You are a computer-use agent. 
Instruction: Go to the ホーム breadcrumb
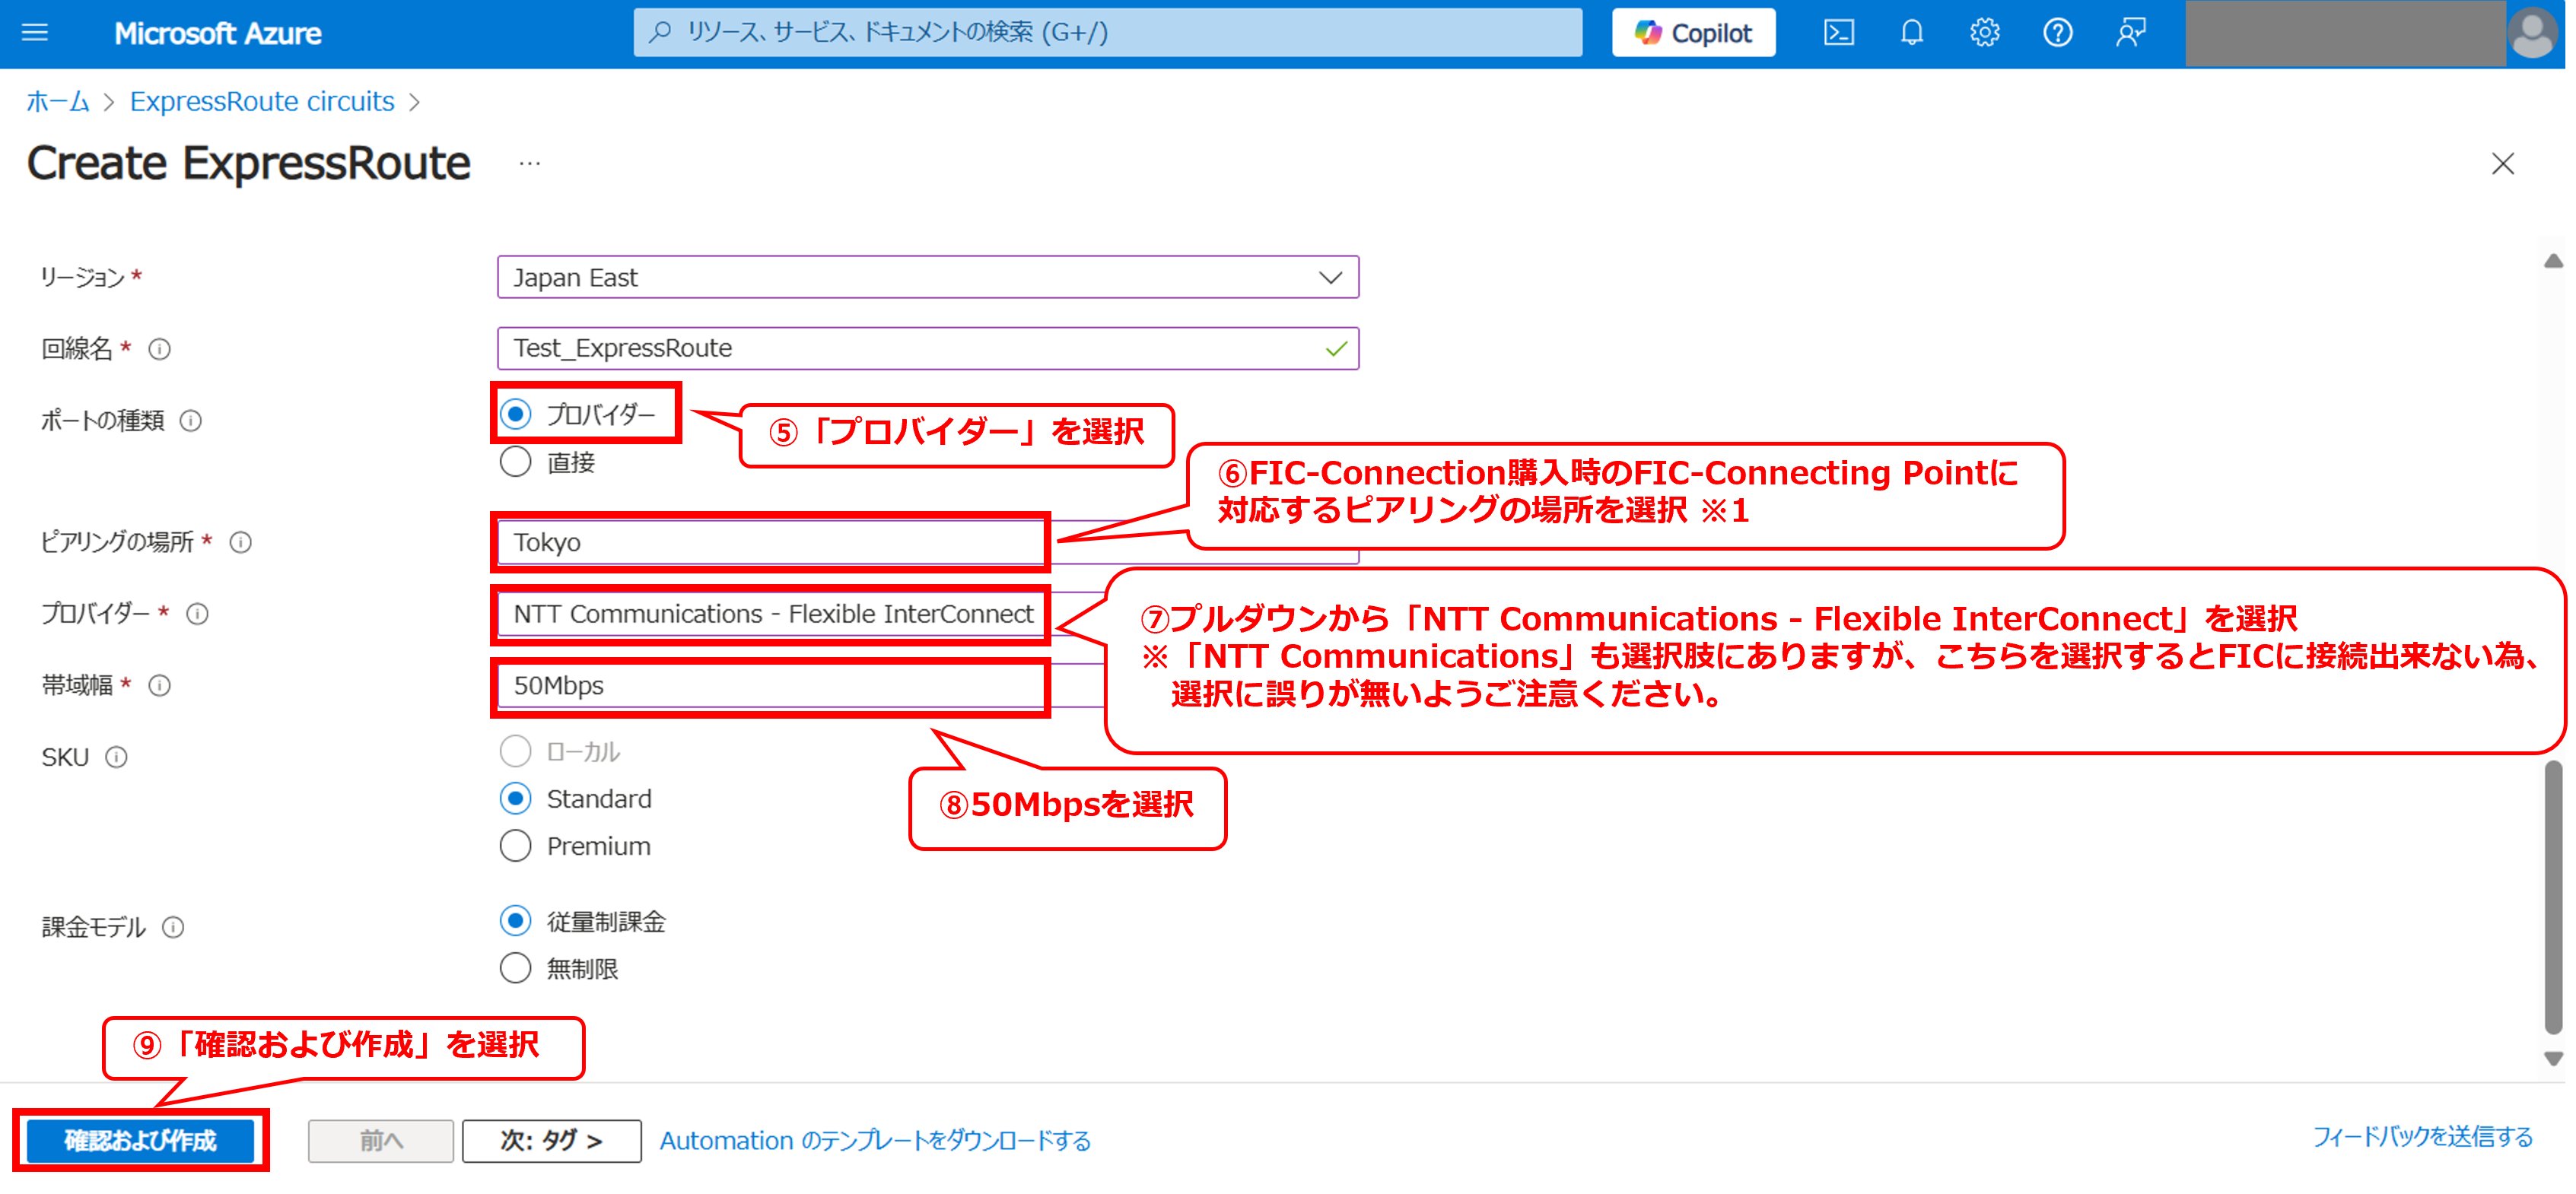[x=57, y=102]
